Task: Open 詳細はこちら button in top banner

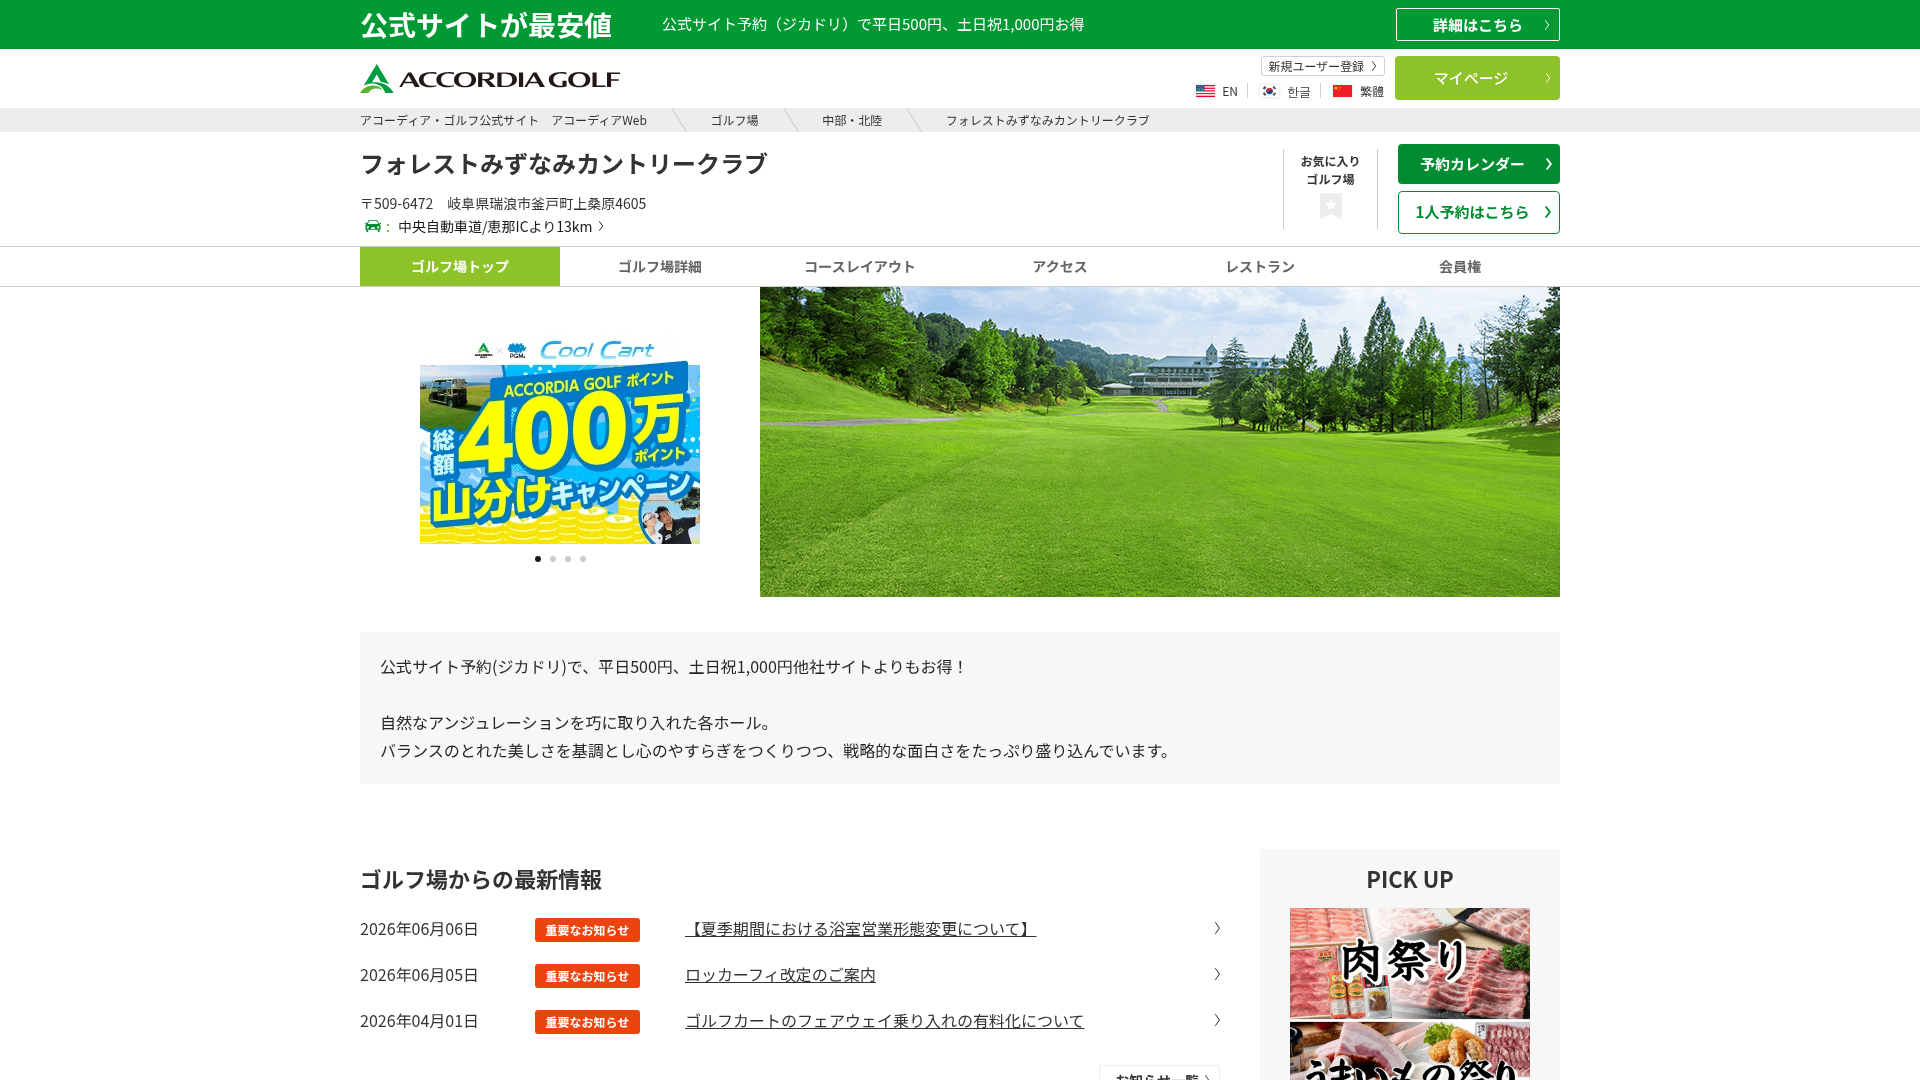Action: (1477, 25)
